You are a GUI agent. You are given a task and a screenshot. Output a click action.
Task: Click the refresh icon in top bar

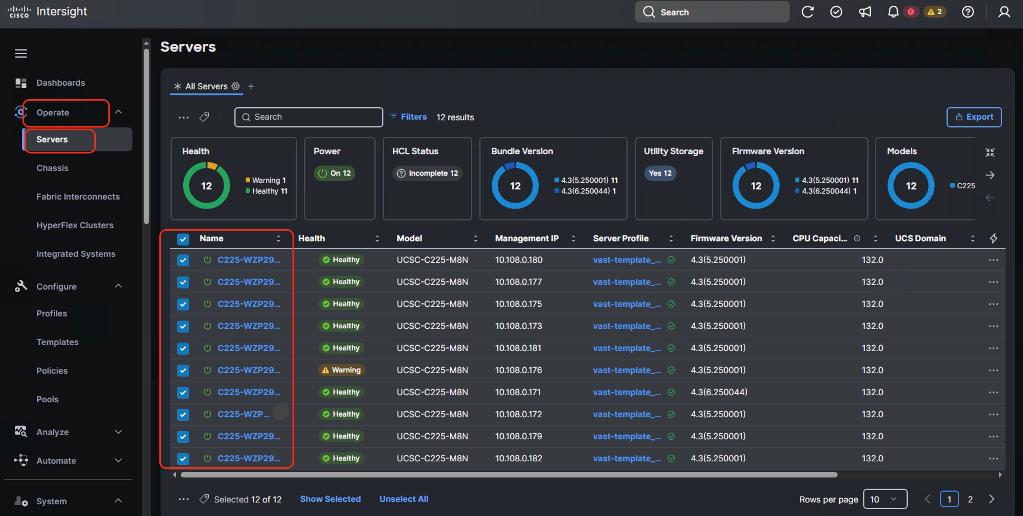click(x=808, y=12)
